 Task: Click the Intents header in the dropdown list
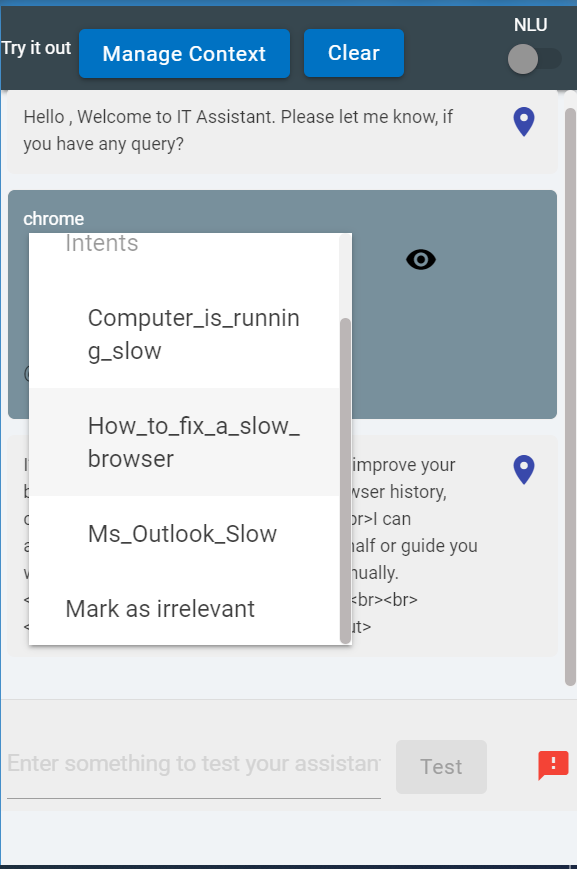(101, 243)
